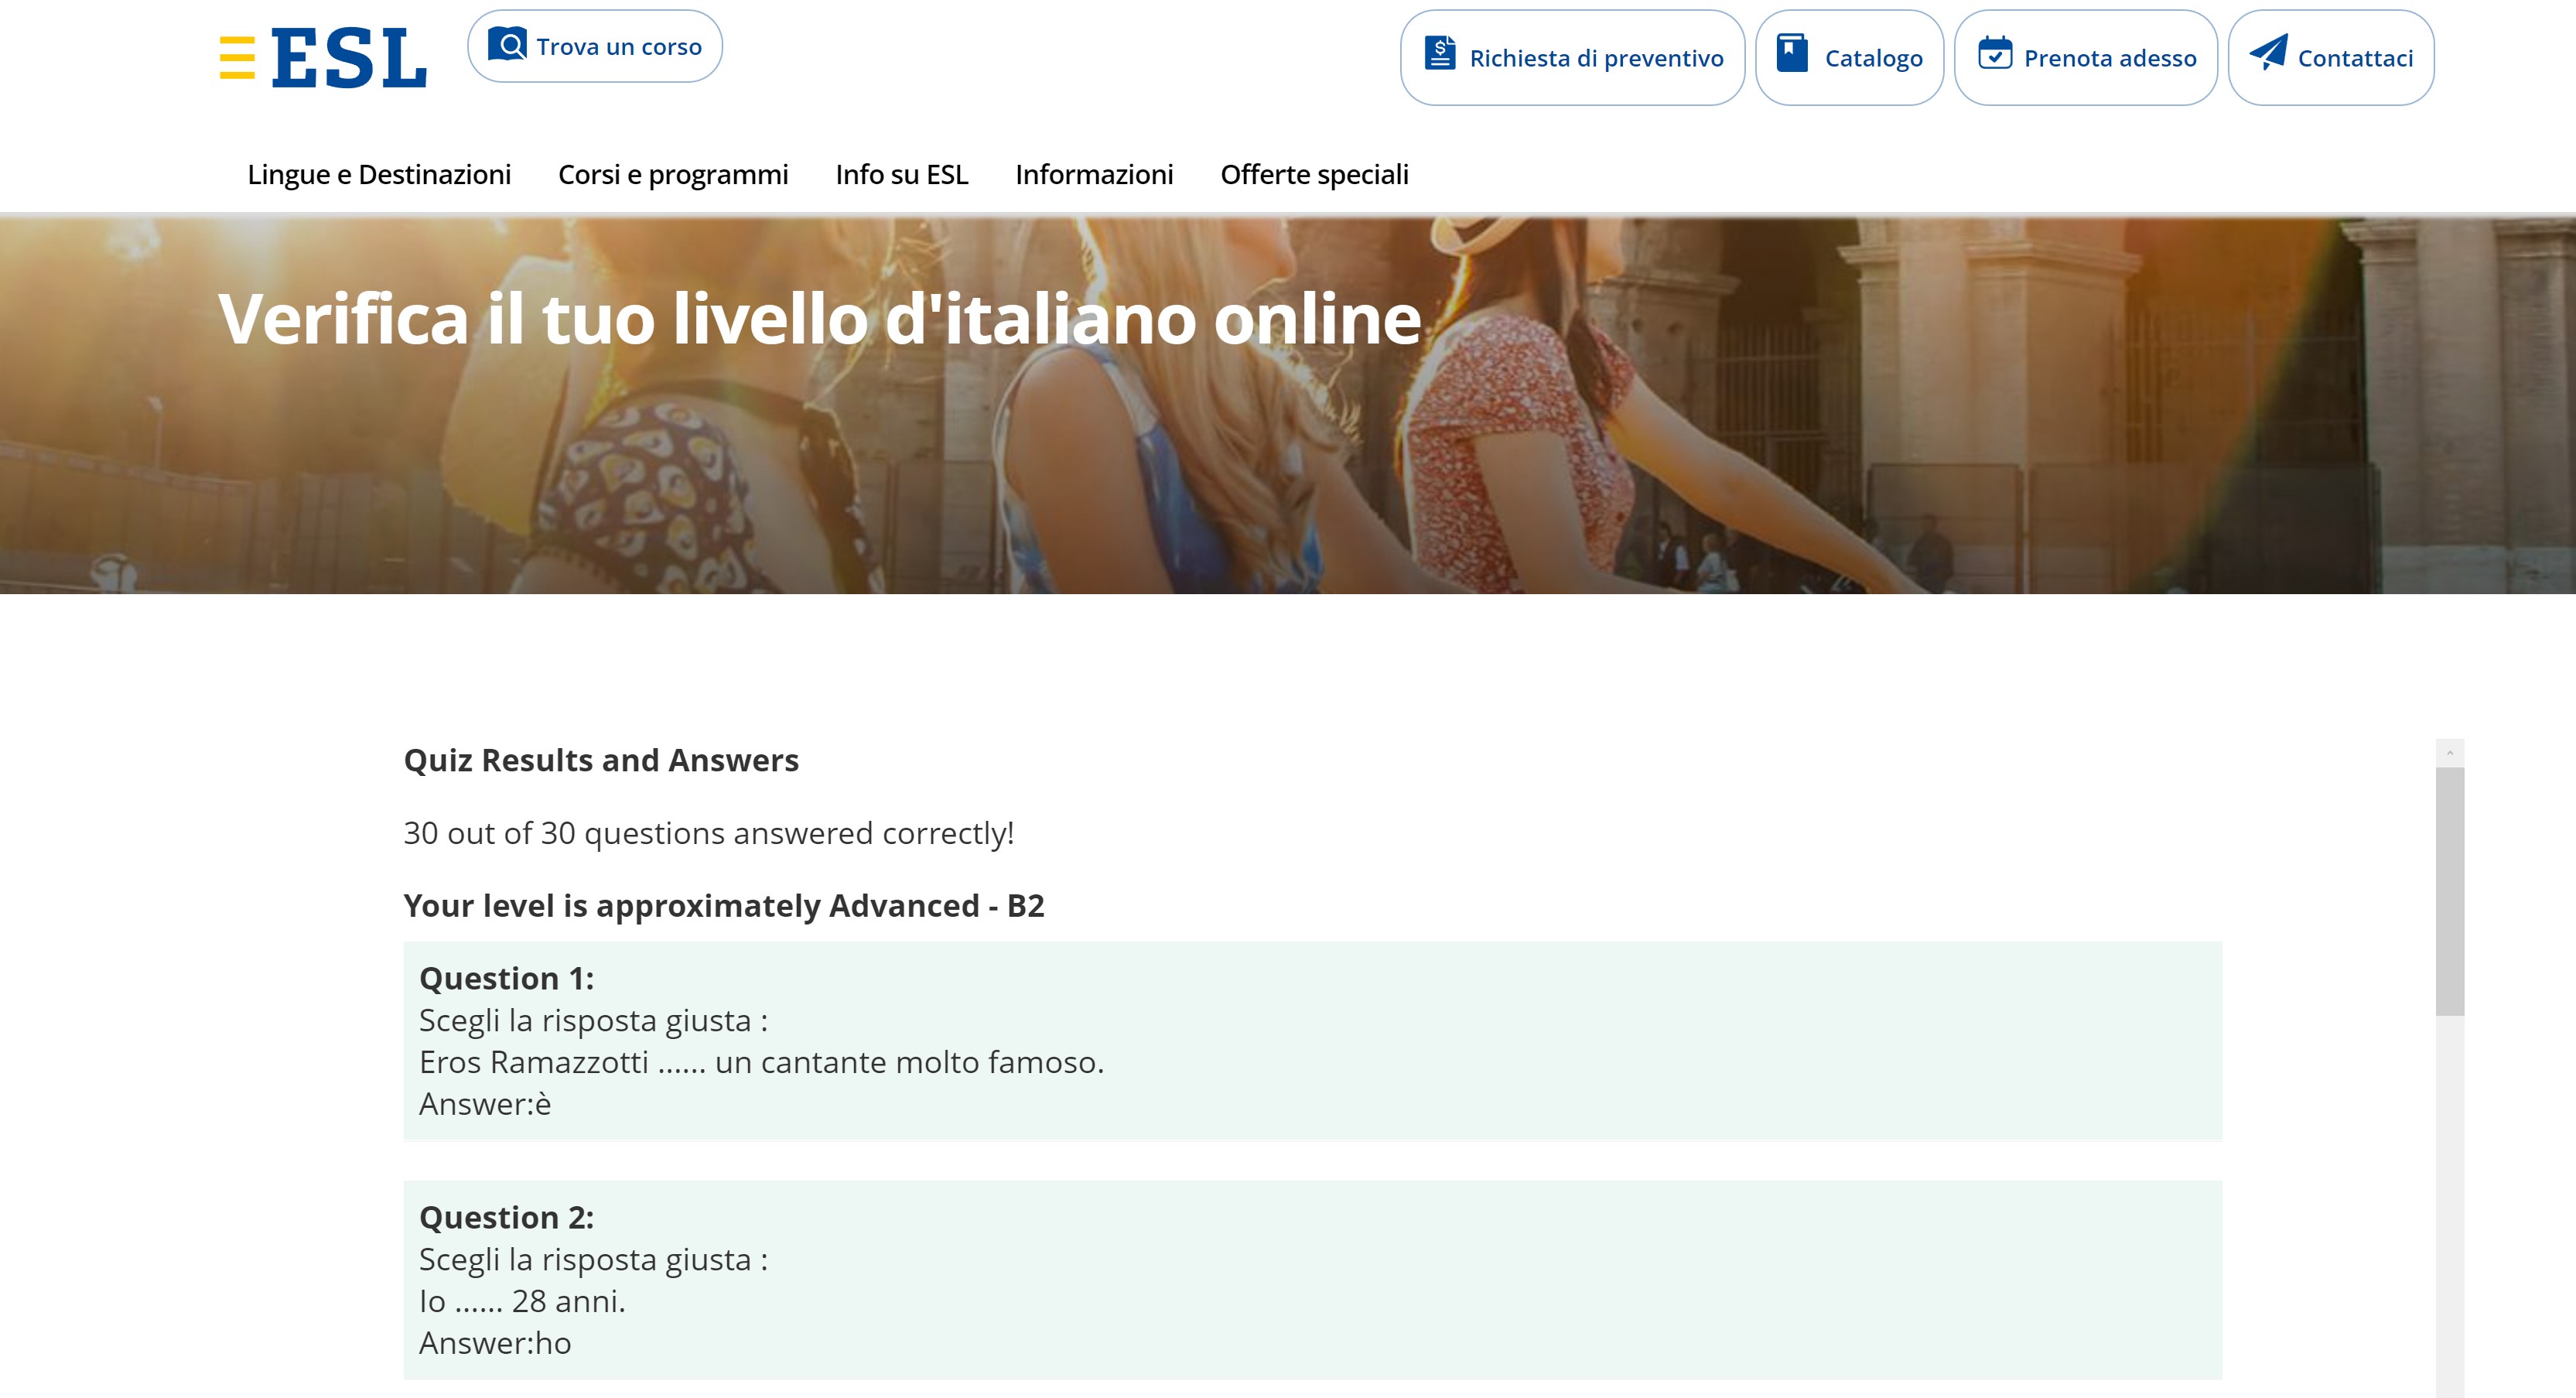This screenshot has height=1398, width=2576.
Task: Open the yellow hamburger menu icon
Action: [x=237, y=57]
